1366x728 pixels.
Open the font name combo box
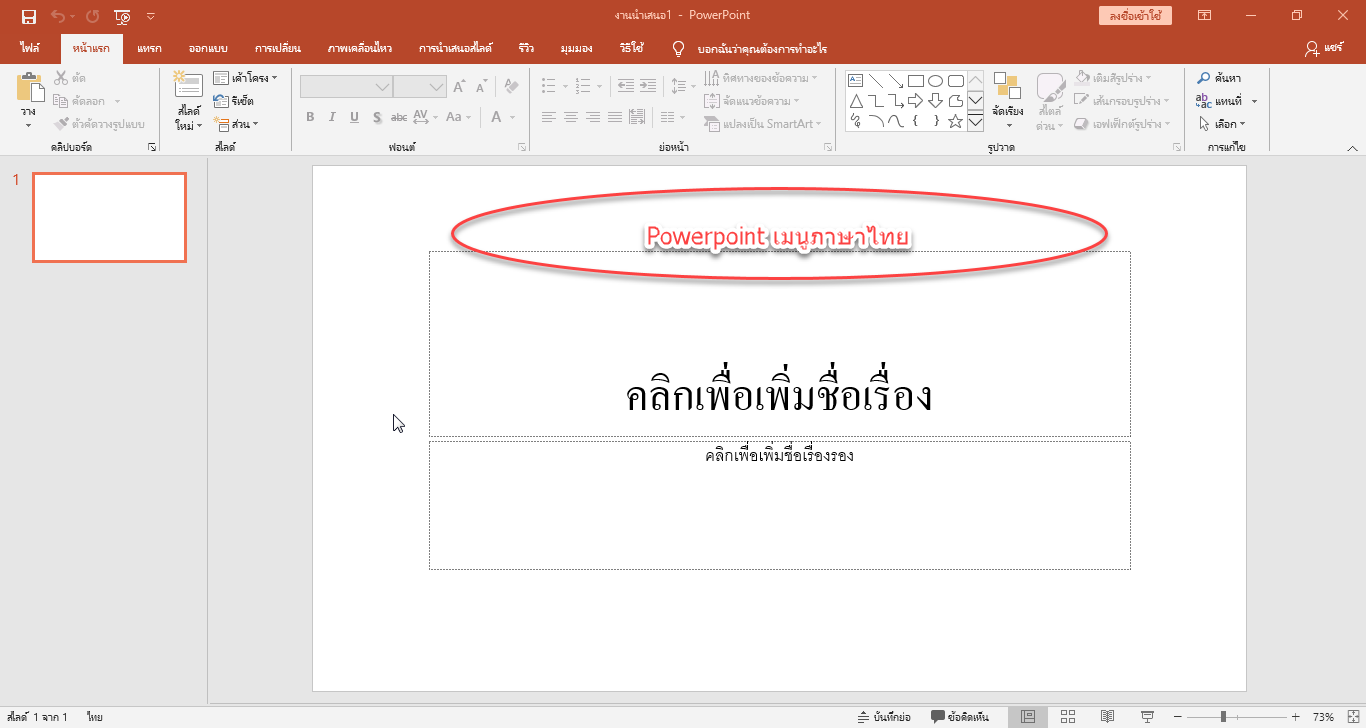point(346,87)
